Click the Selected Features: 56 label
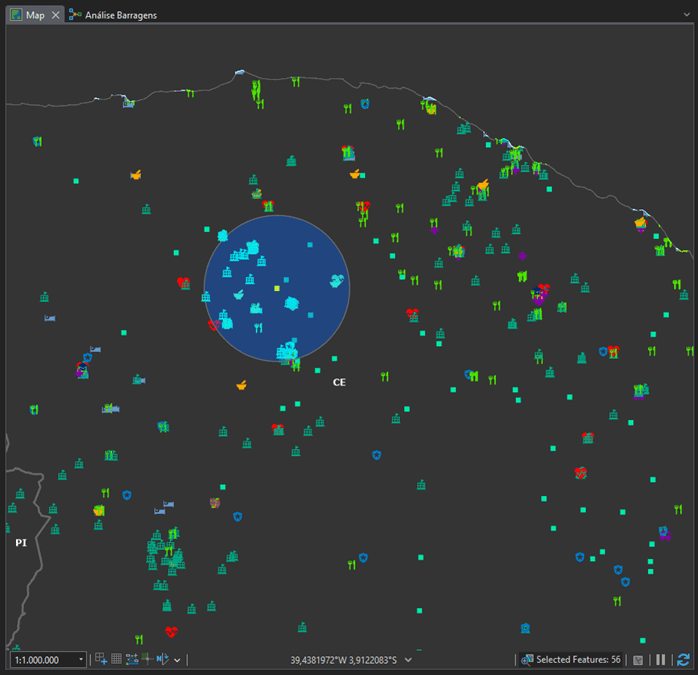This screenshot has width=698, height=675. point(578,660)
